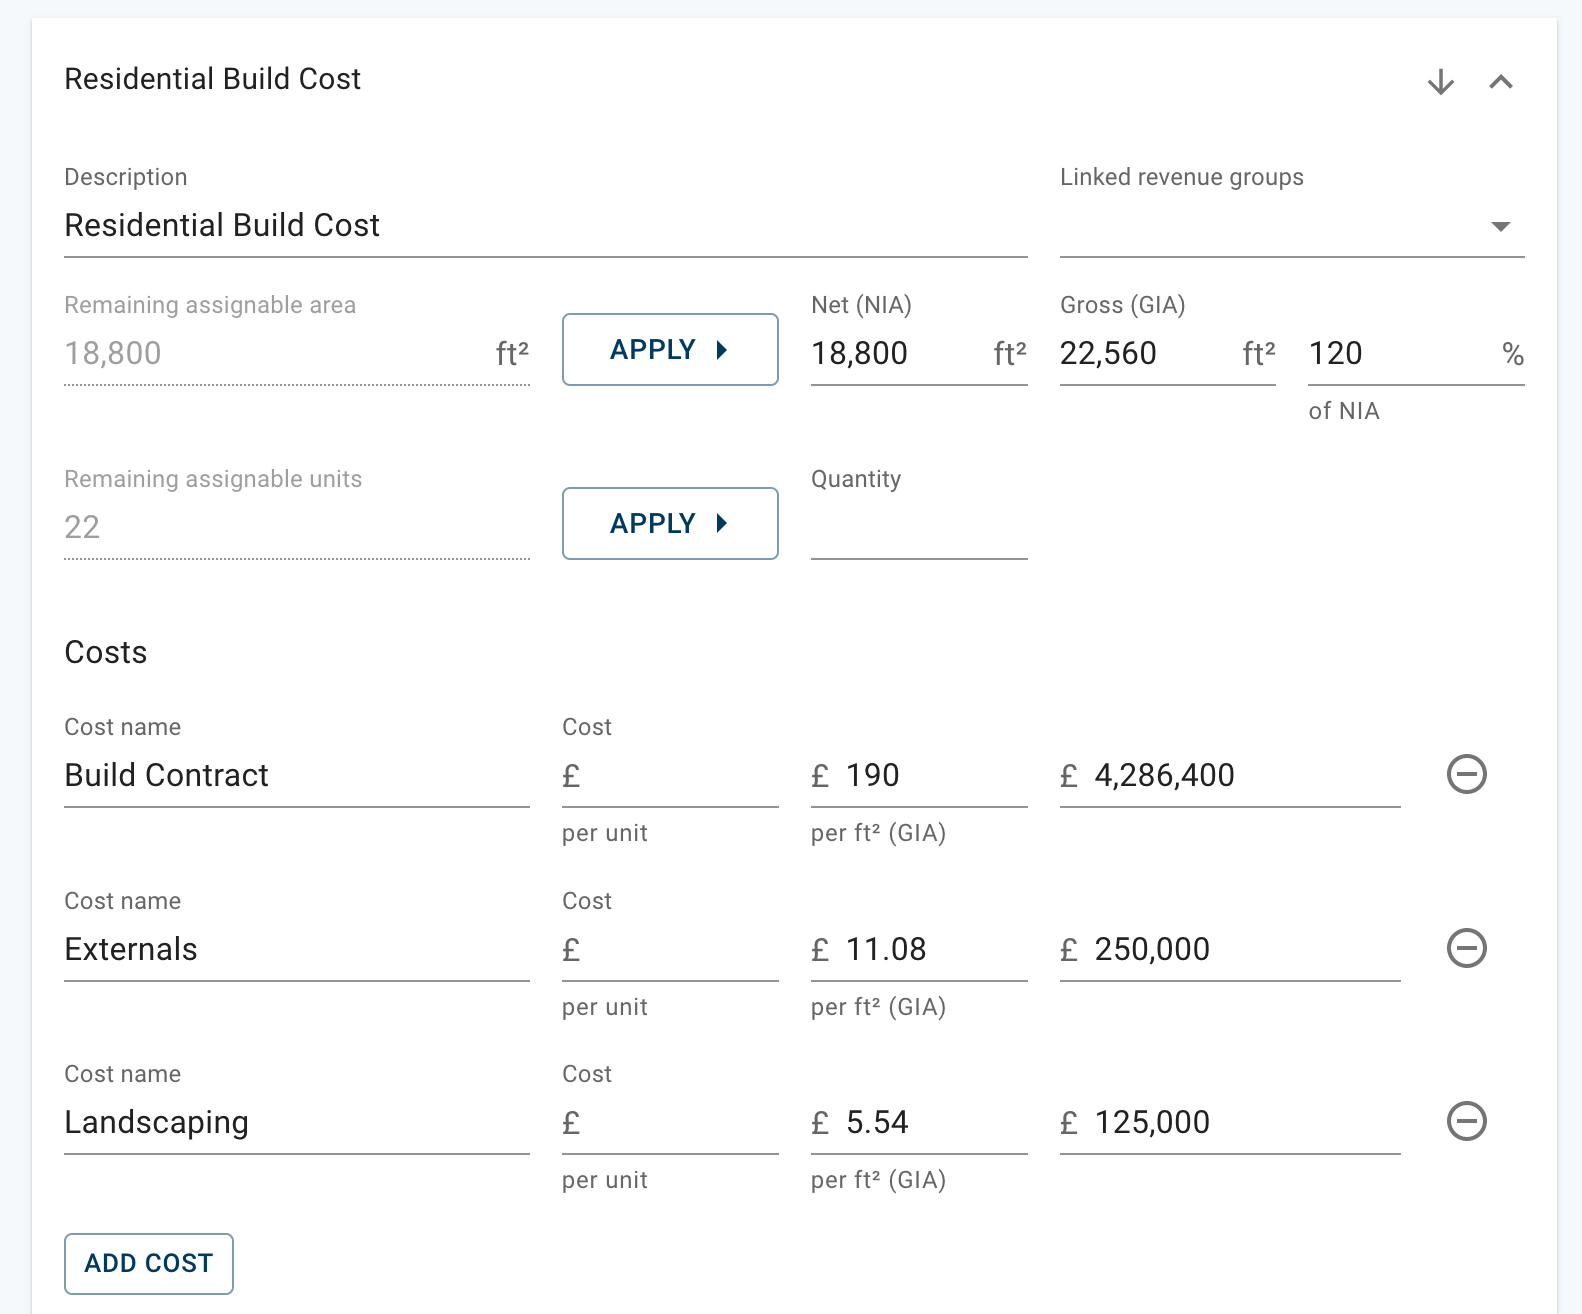
Task: Collapse the Residential Build Cost section
Action: tap(1500, 82)
